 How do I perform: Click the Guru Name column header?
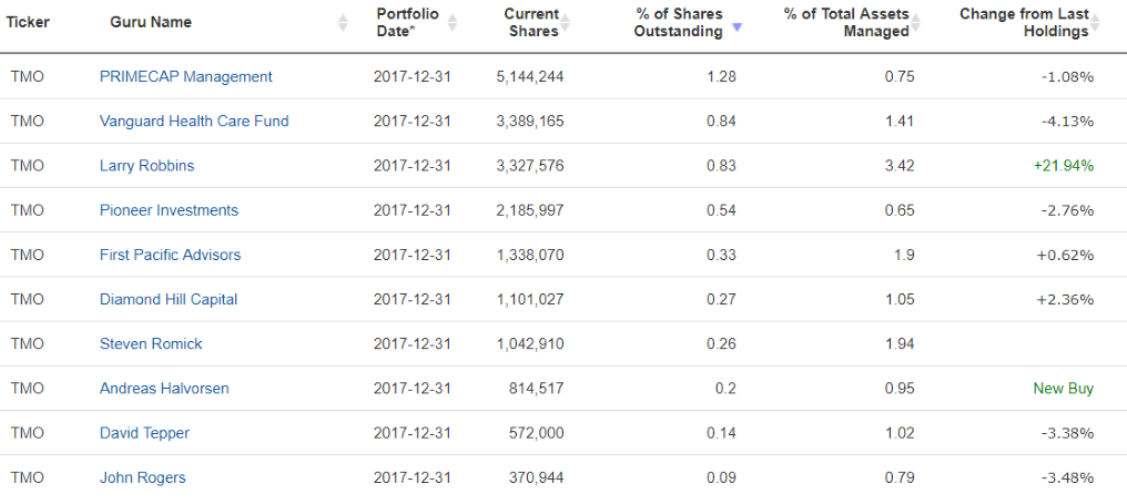(x=151, y=22)
